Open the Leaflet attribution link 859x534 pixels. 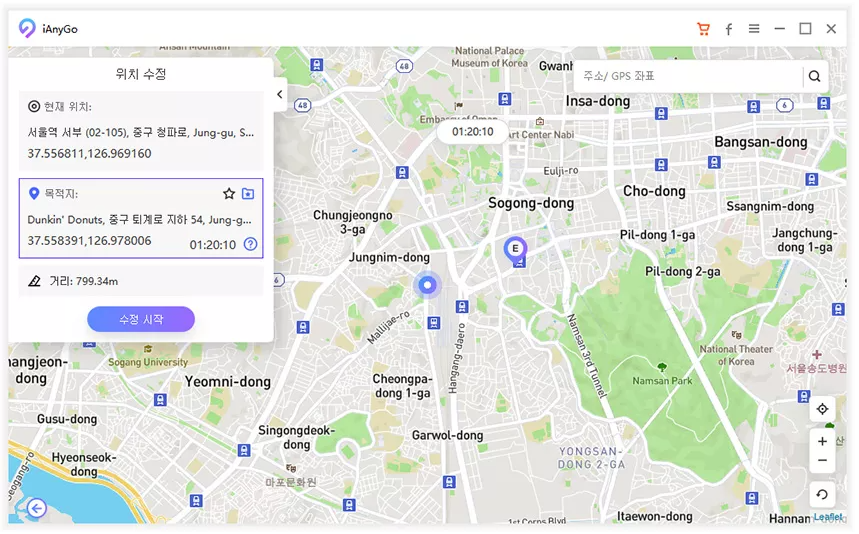pyautogui.click(x=828, y=516)
